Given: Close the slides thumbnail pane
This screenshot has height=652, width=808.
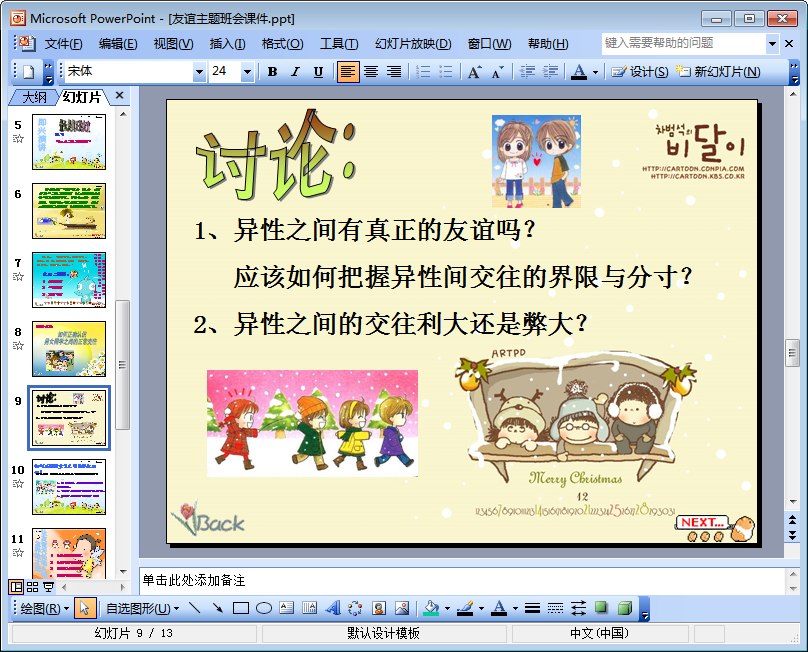Looking at the screenshot, I should (x=120, y=95).
